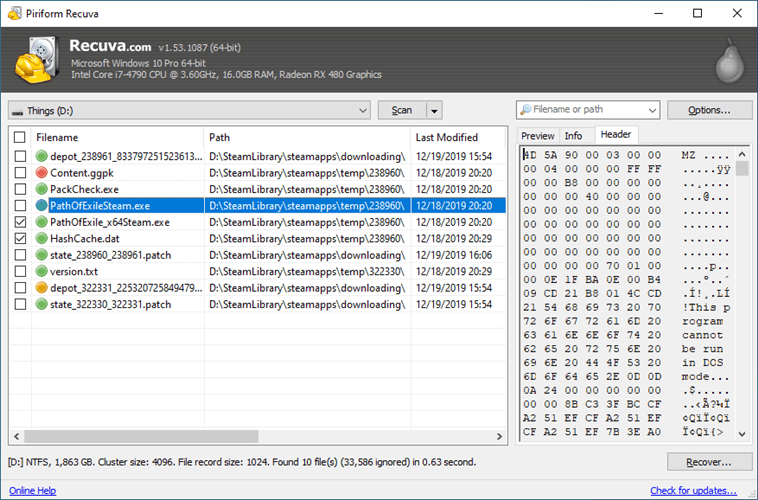758x500 pixels.
Task: Check the box for Content.ggpk
Action: [x=20, y=173]
